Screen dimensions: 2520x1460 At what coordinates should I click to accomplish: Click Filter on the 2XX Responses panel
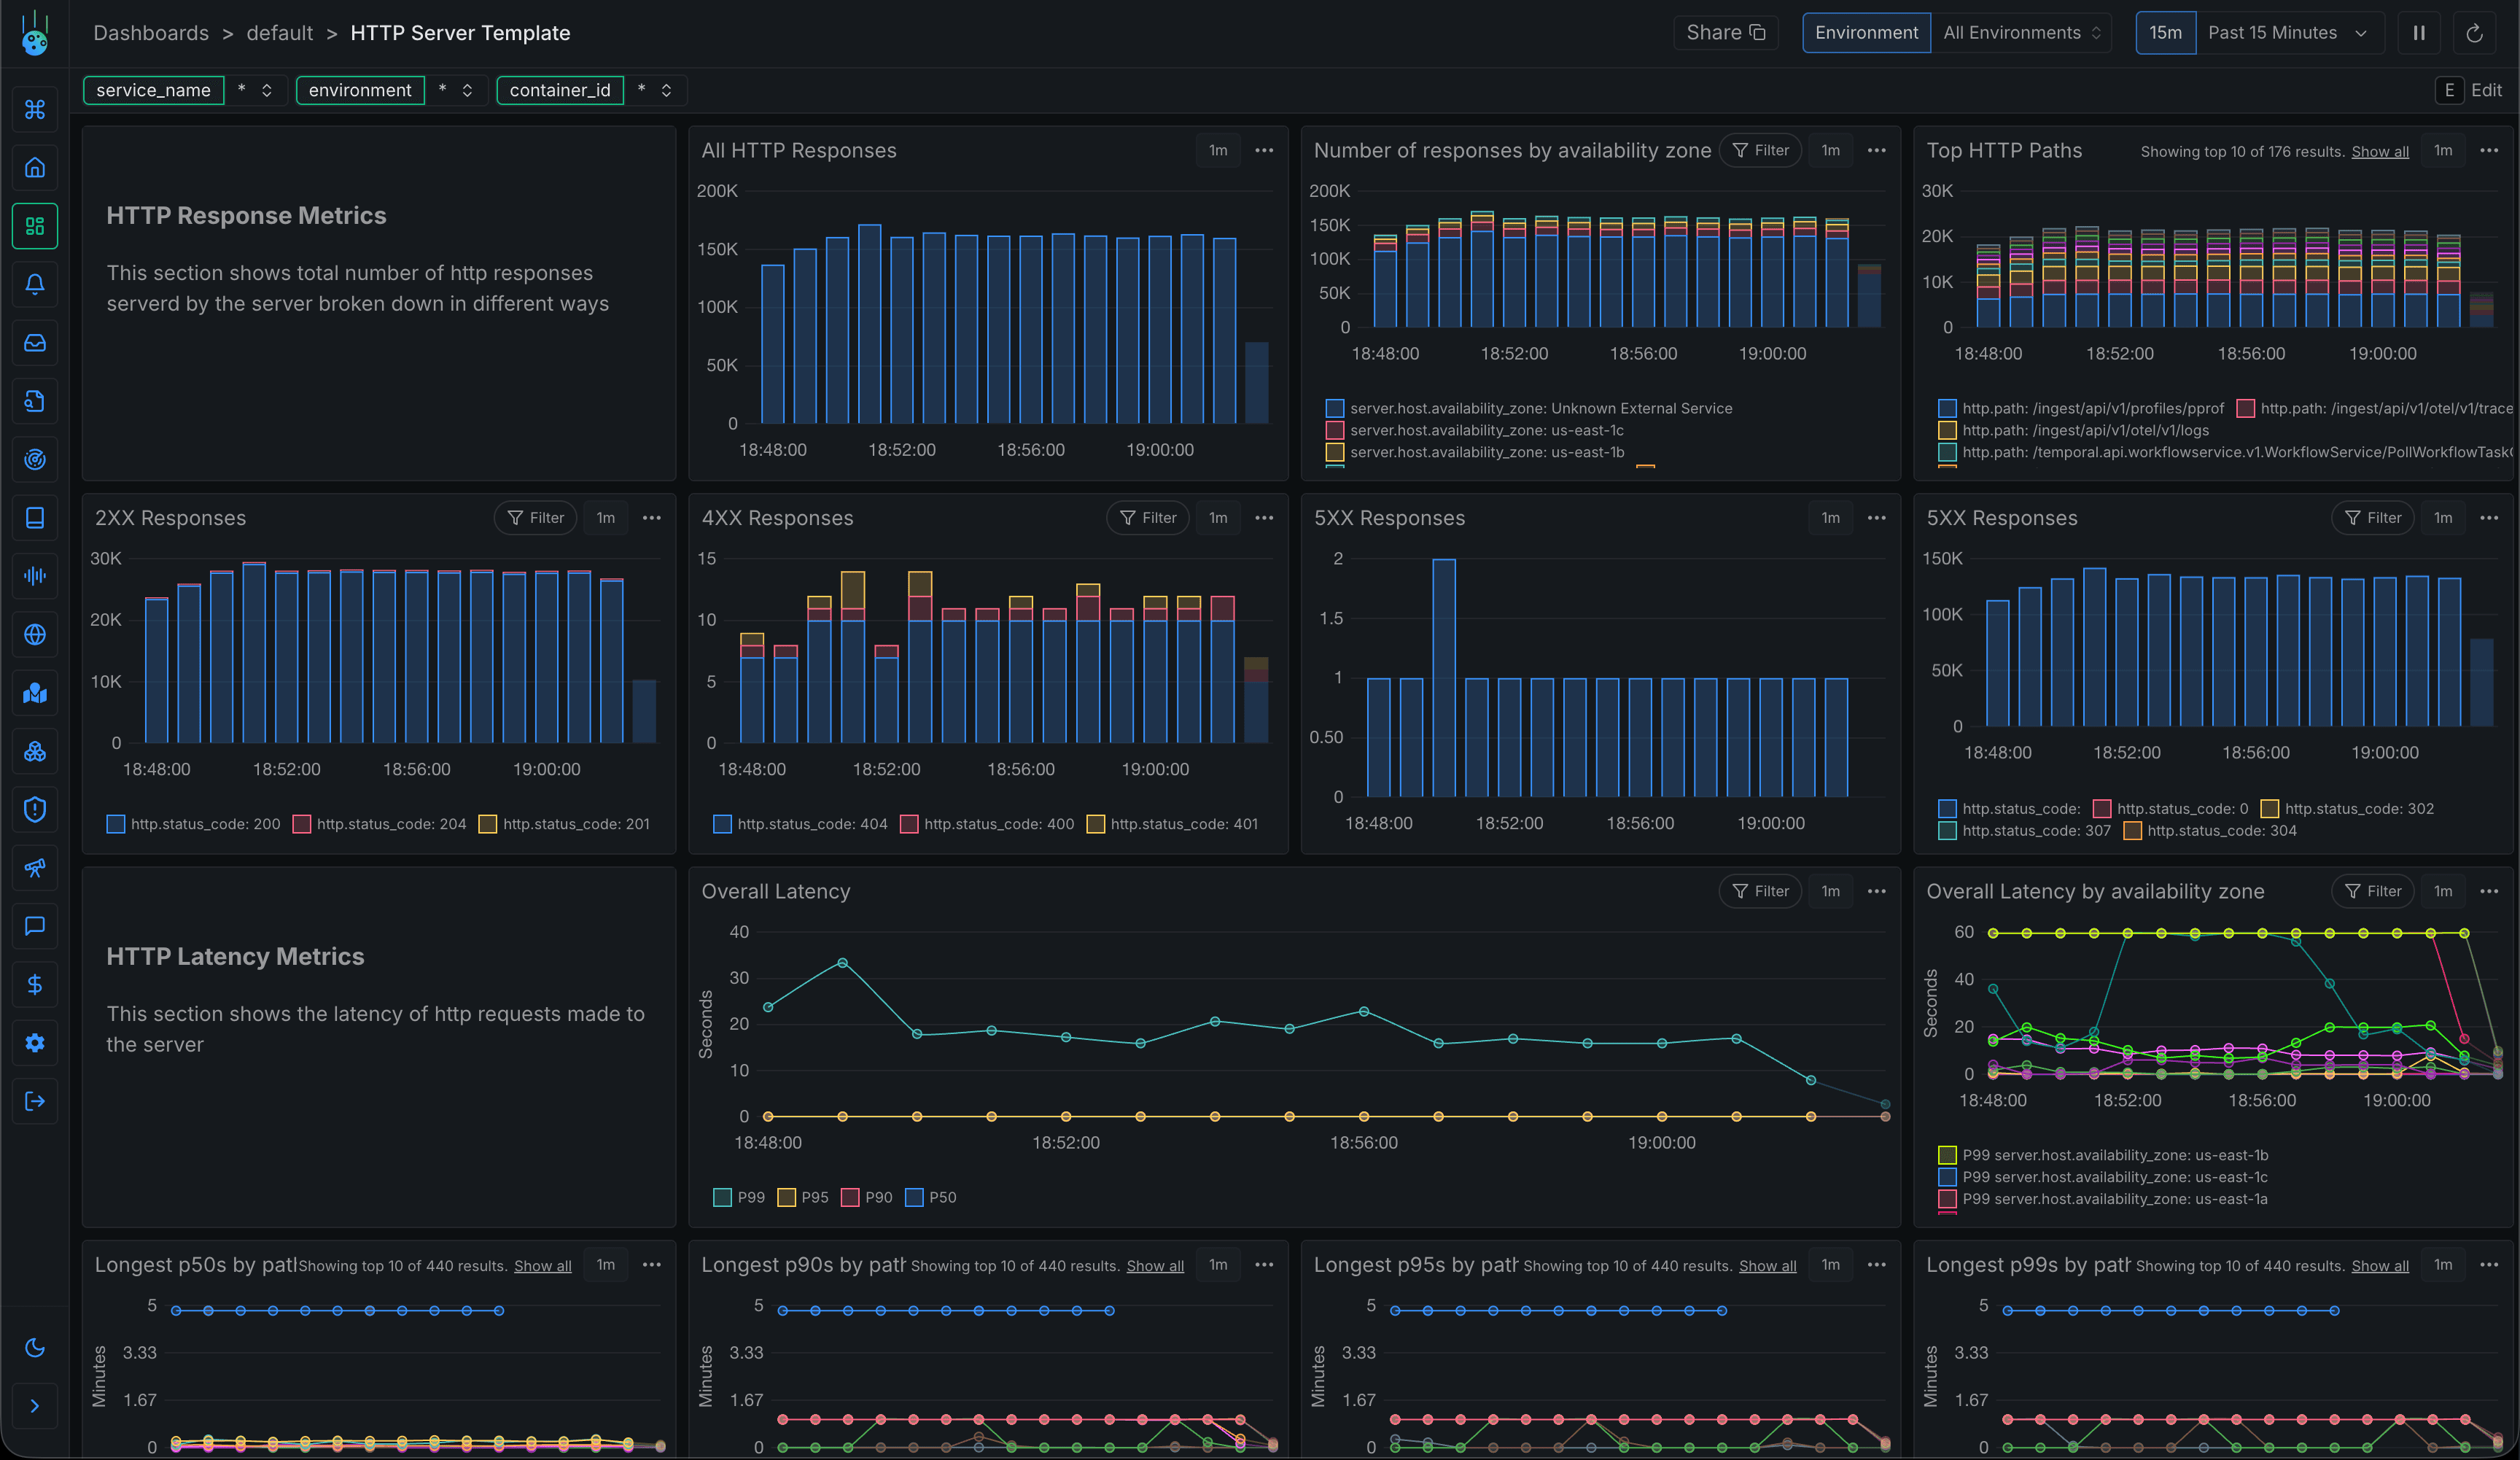click(535, 517)
